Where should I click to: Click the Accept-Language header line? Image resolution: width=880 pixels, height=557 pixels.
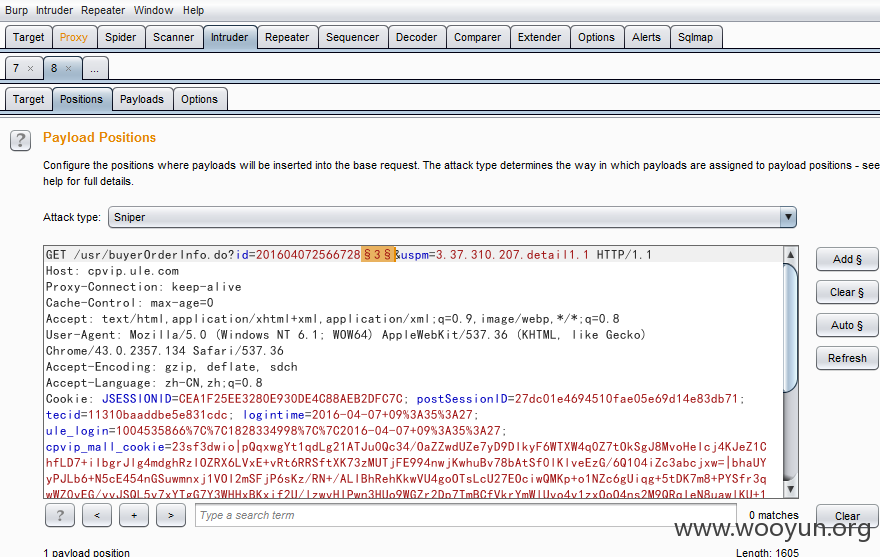[154, 383]
